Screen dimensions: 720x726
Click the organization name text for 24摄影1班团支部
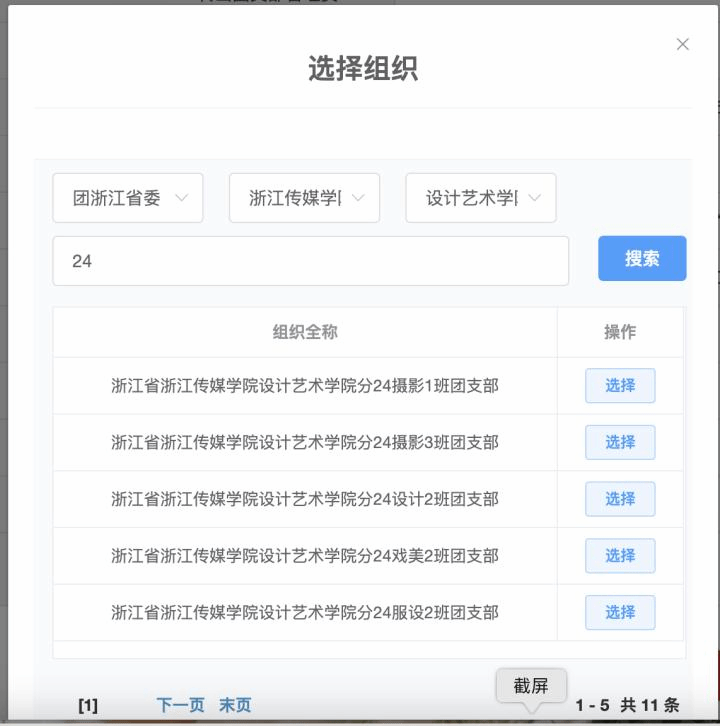(305, 386)
